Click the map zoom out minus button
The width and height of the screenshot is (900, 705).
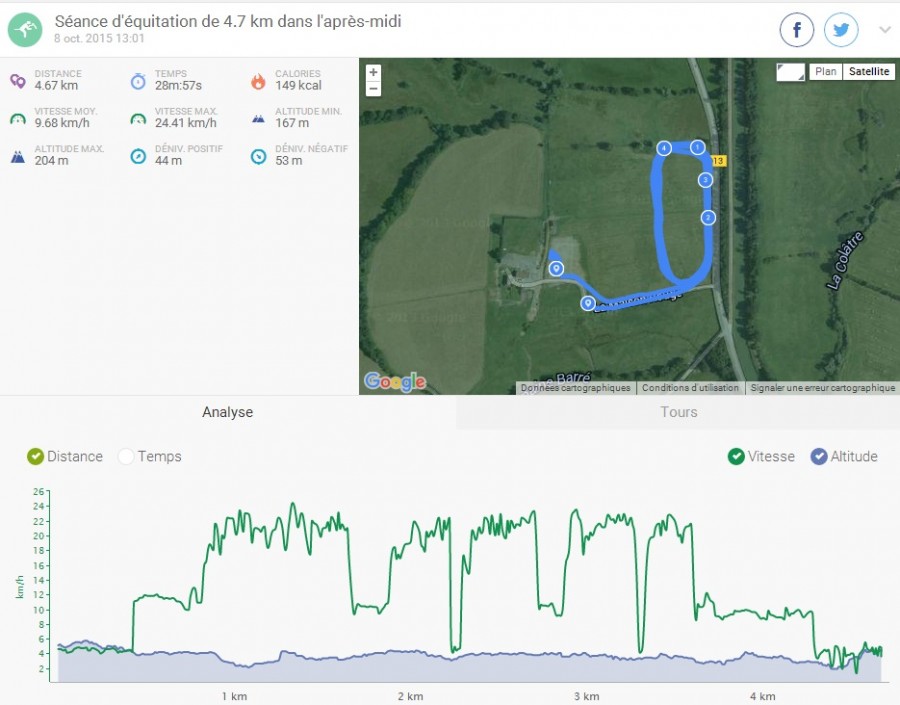(x=374, y=89)
